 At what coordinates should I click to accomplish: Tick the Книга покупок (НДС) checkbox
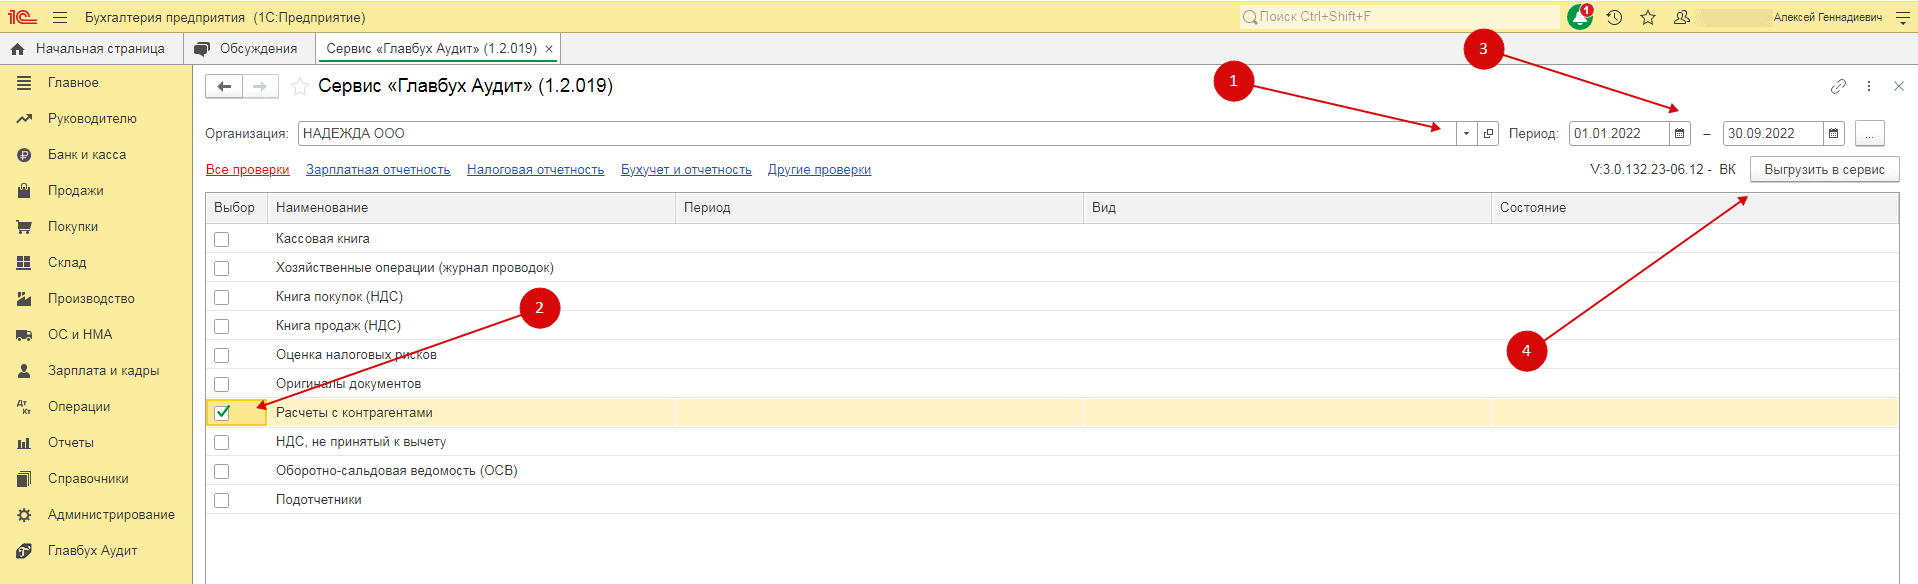(x=222, y=298)
